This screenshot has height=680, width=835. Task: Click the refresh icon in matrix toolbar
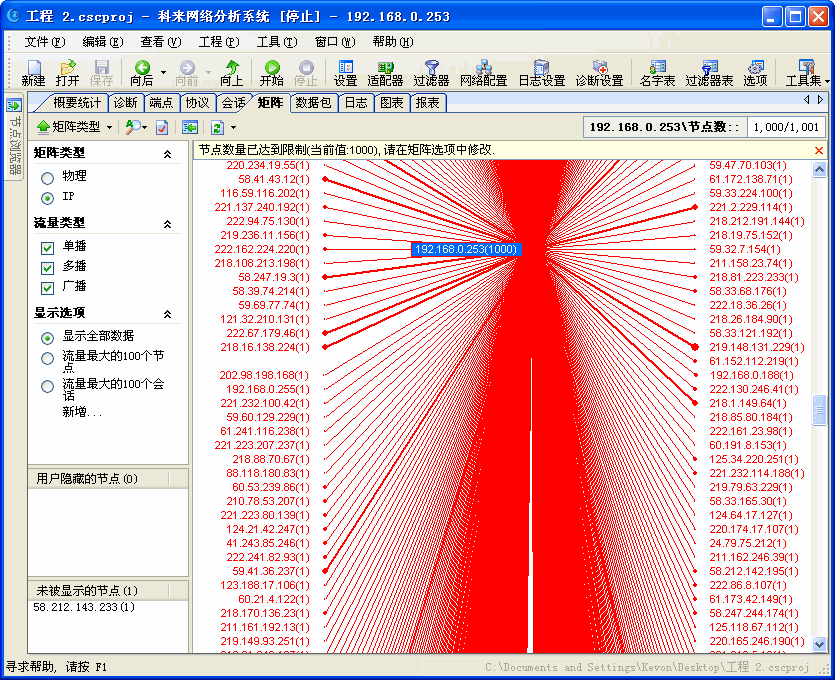pos(217,127)
